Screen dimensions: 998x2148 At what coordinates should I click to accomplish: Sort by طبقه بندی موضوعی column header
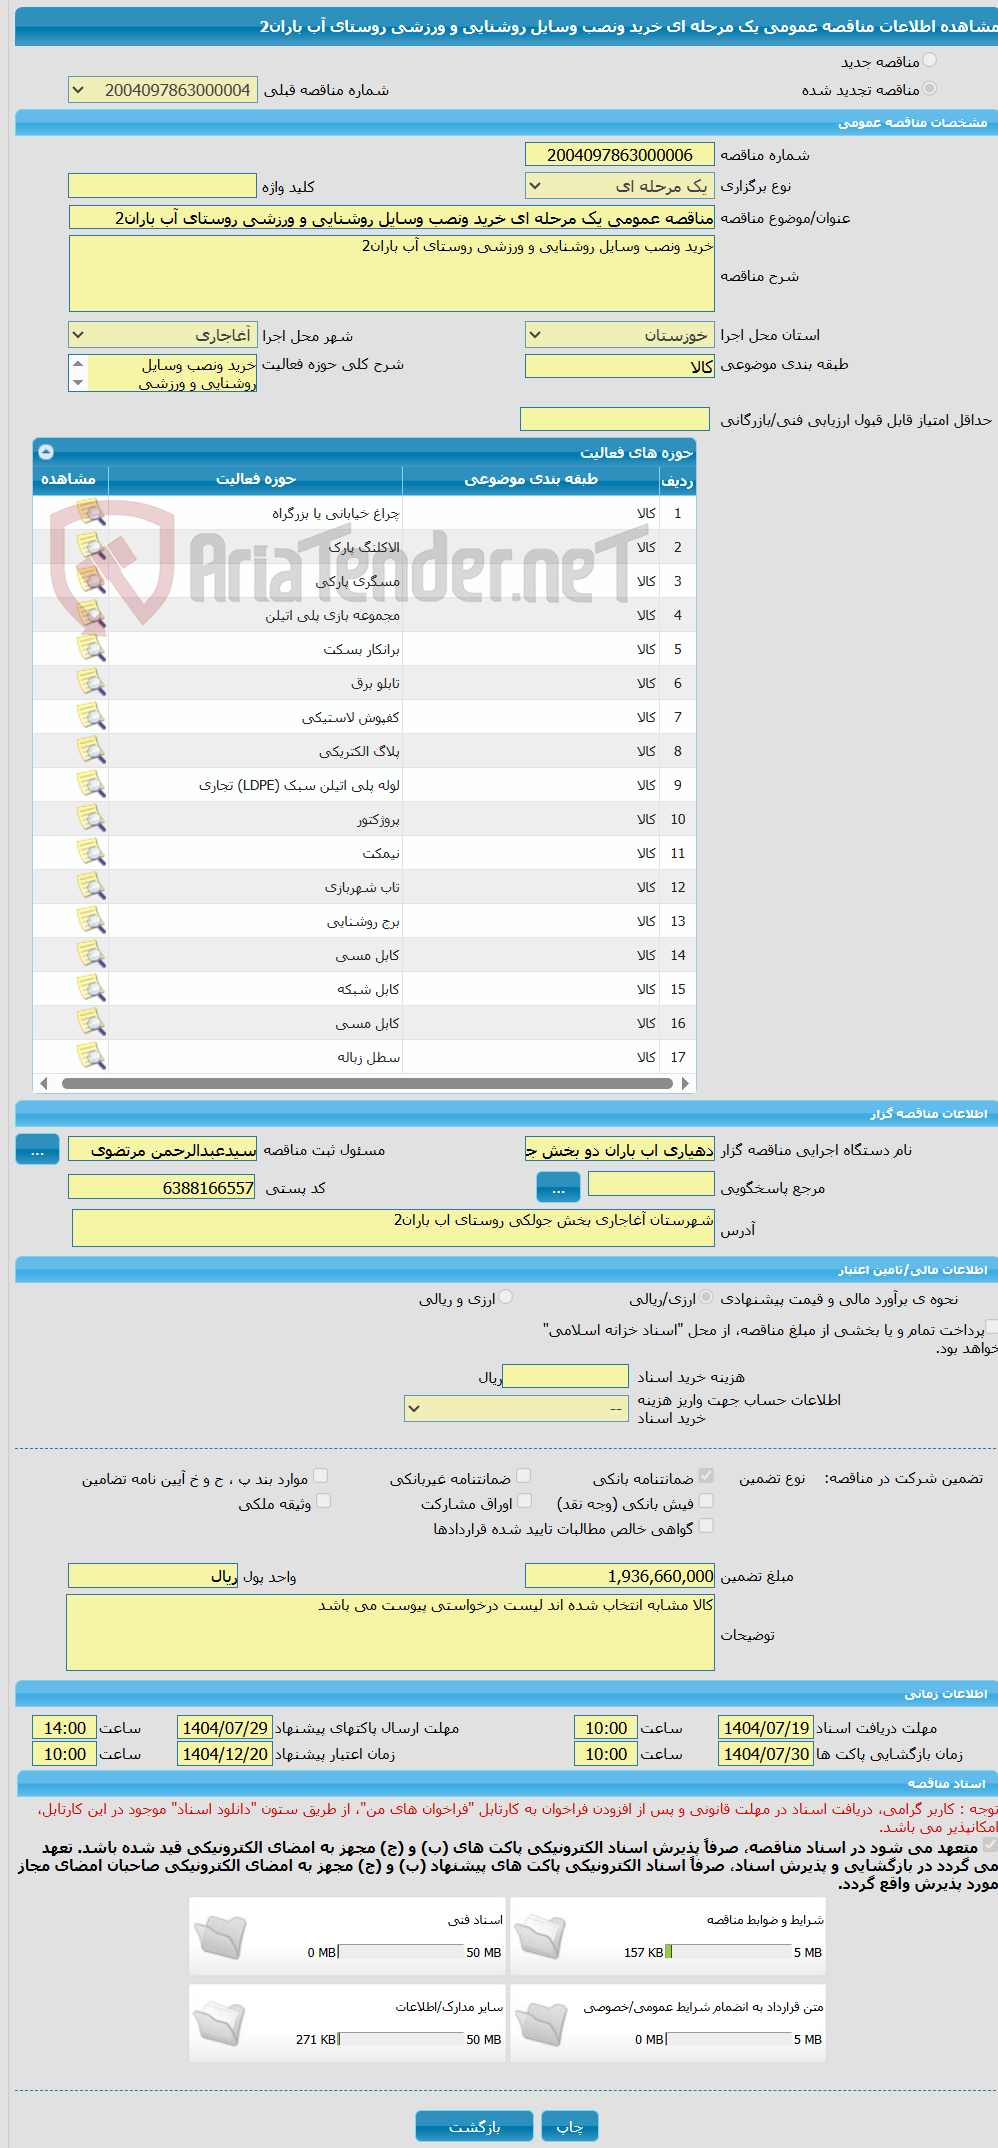(531, 480)
